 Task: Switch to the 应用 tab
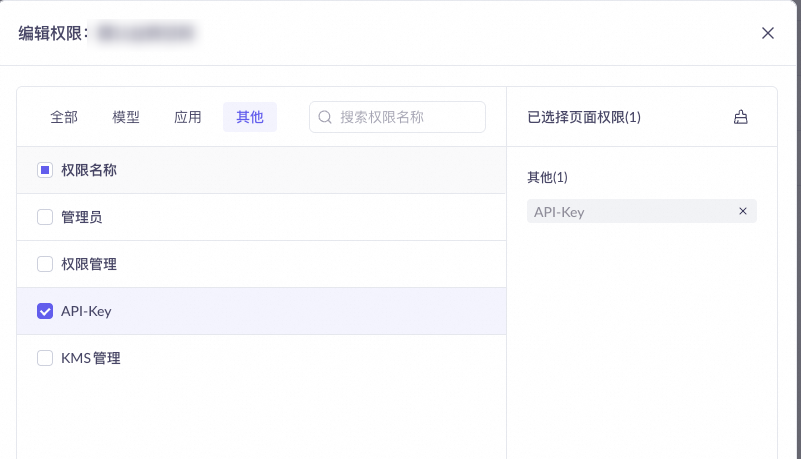[187, 117]
